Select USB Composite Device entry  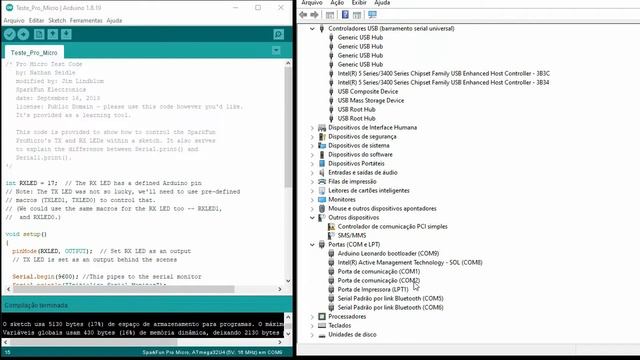coord(368,91)
